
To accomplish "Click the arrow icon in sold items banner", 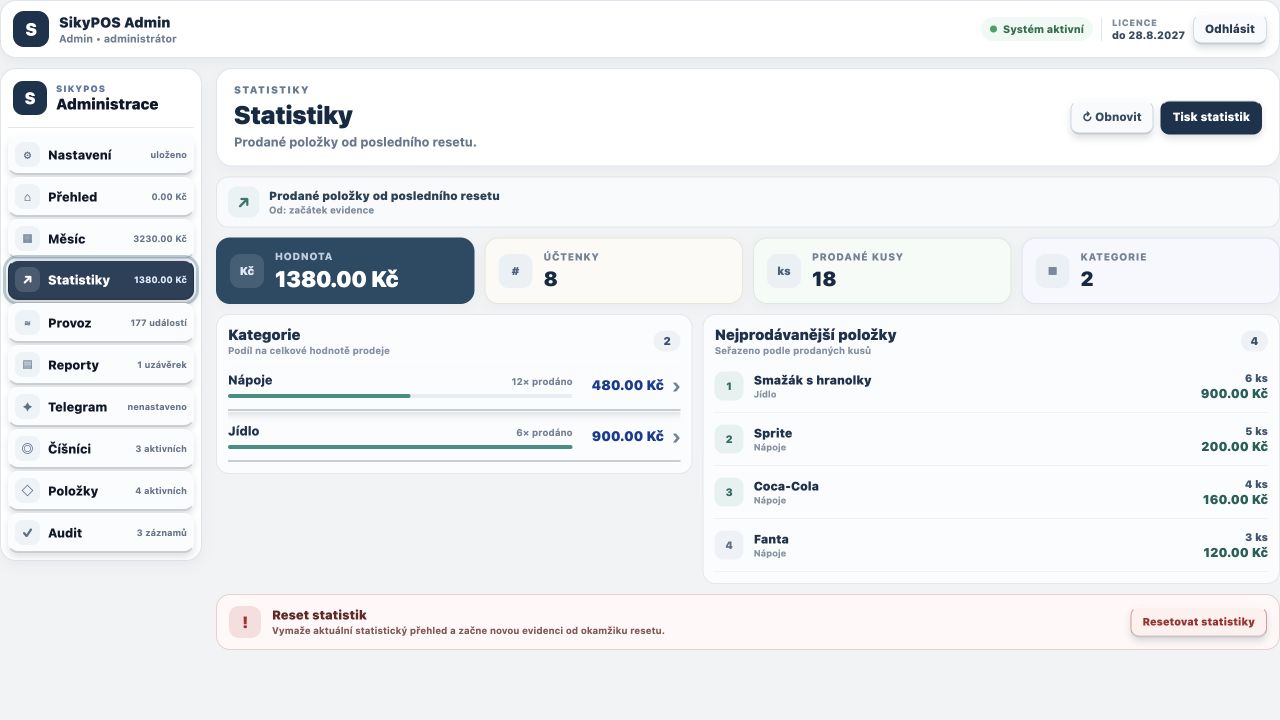I will [243, 202].
